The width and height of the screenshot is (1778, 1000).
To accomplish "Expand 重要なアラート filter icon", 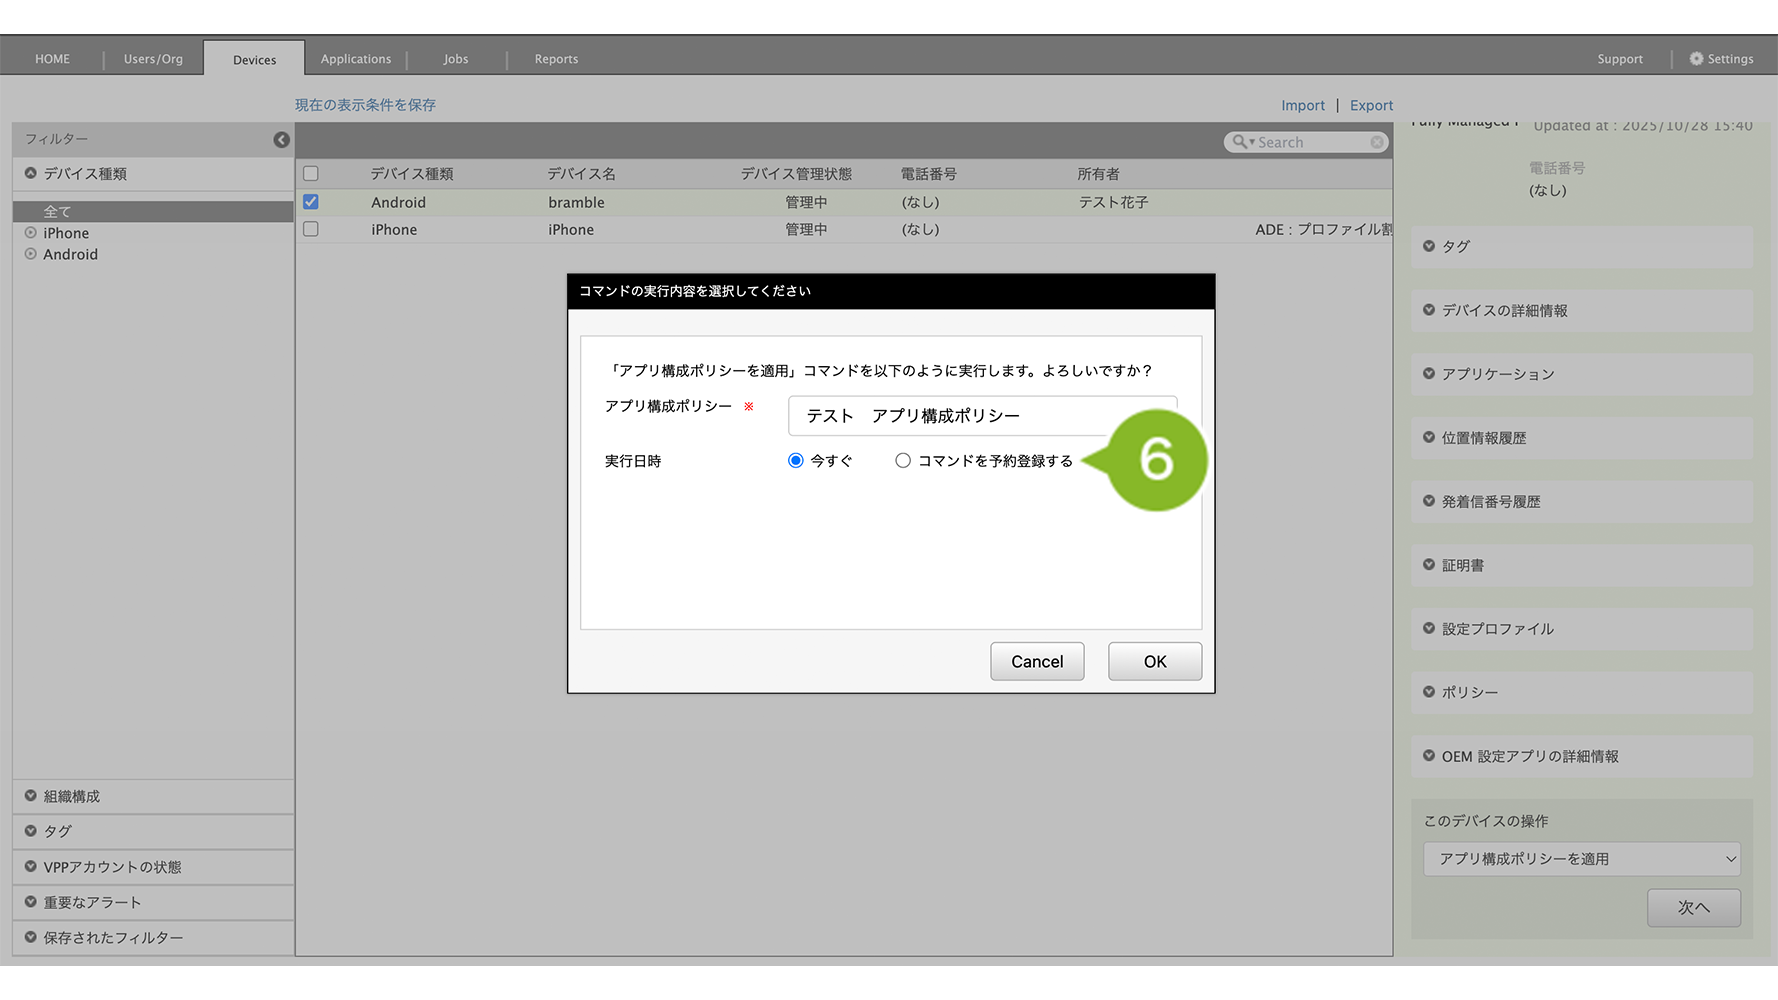I will pyautogui.click(x=31, y=902).
